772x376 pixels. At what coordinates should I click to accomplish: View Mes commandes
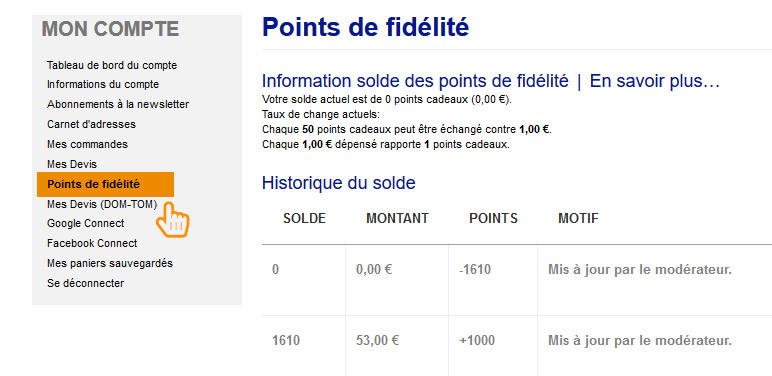(87, 144)
